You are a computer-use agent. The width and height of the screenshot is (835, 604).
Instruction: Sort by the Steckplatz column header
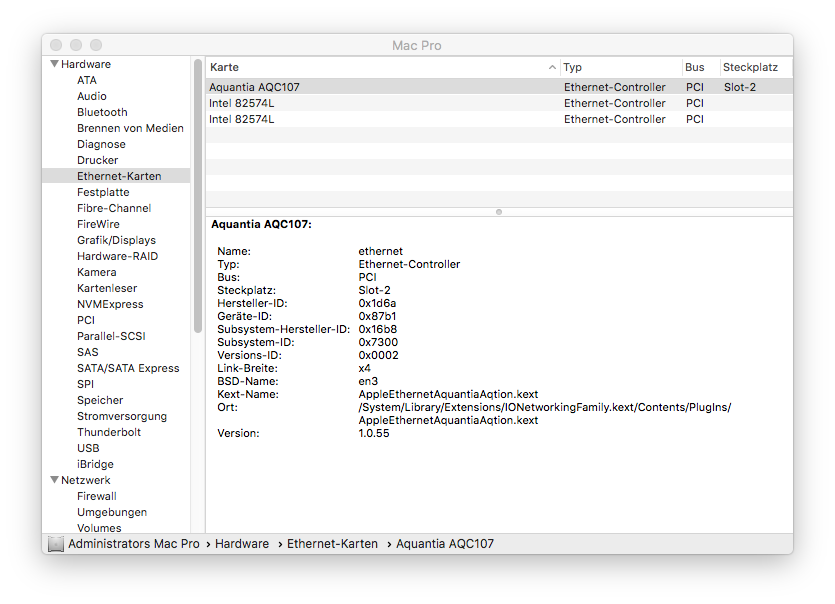pos(756,67)
